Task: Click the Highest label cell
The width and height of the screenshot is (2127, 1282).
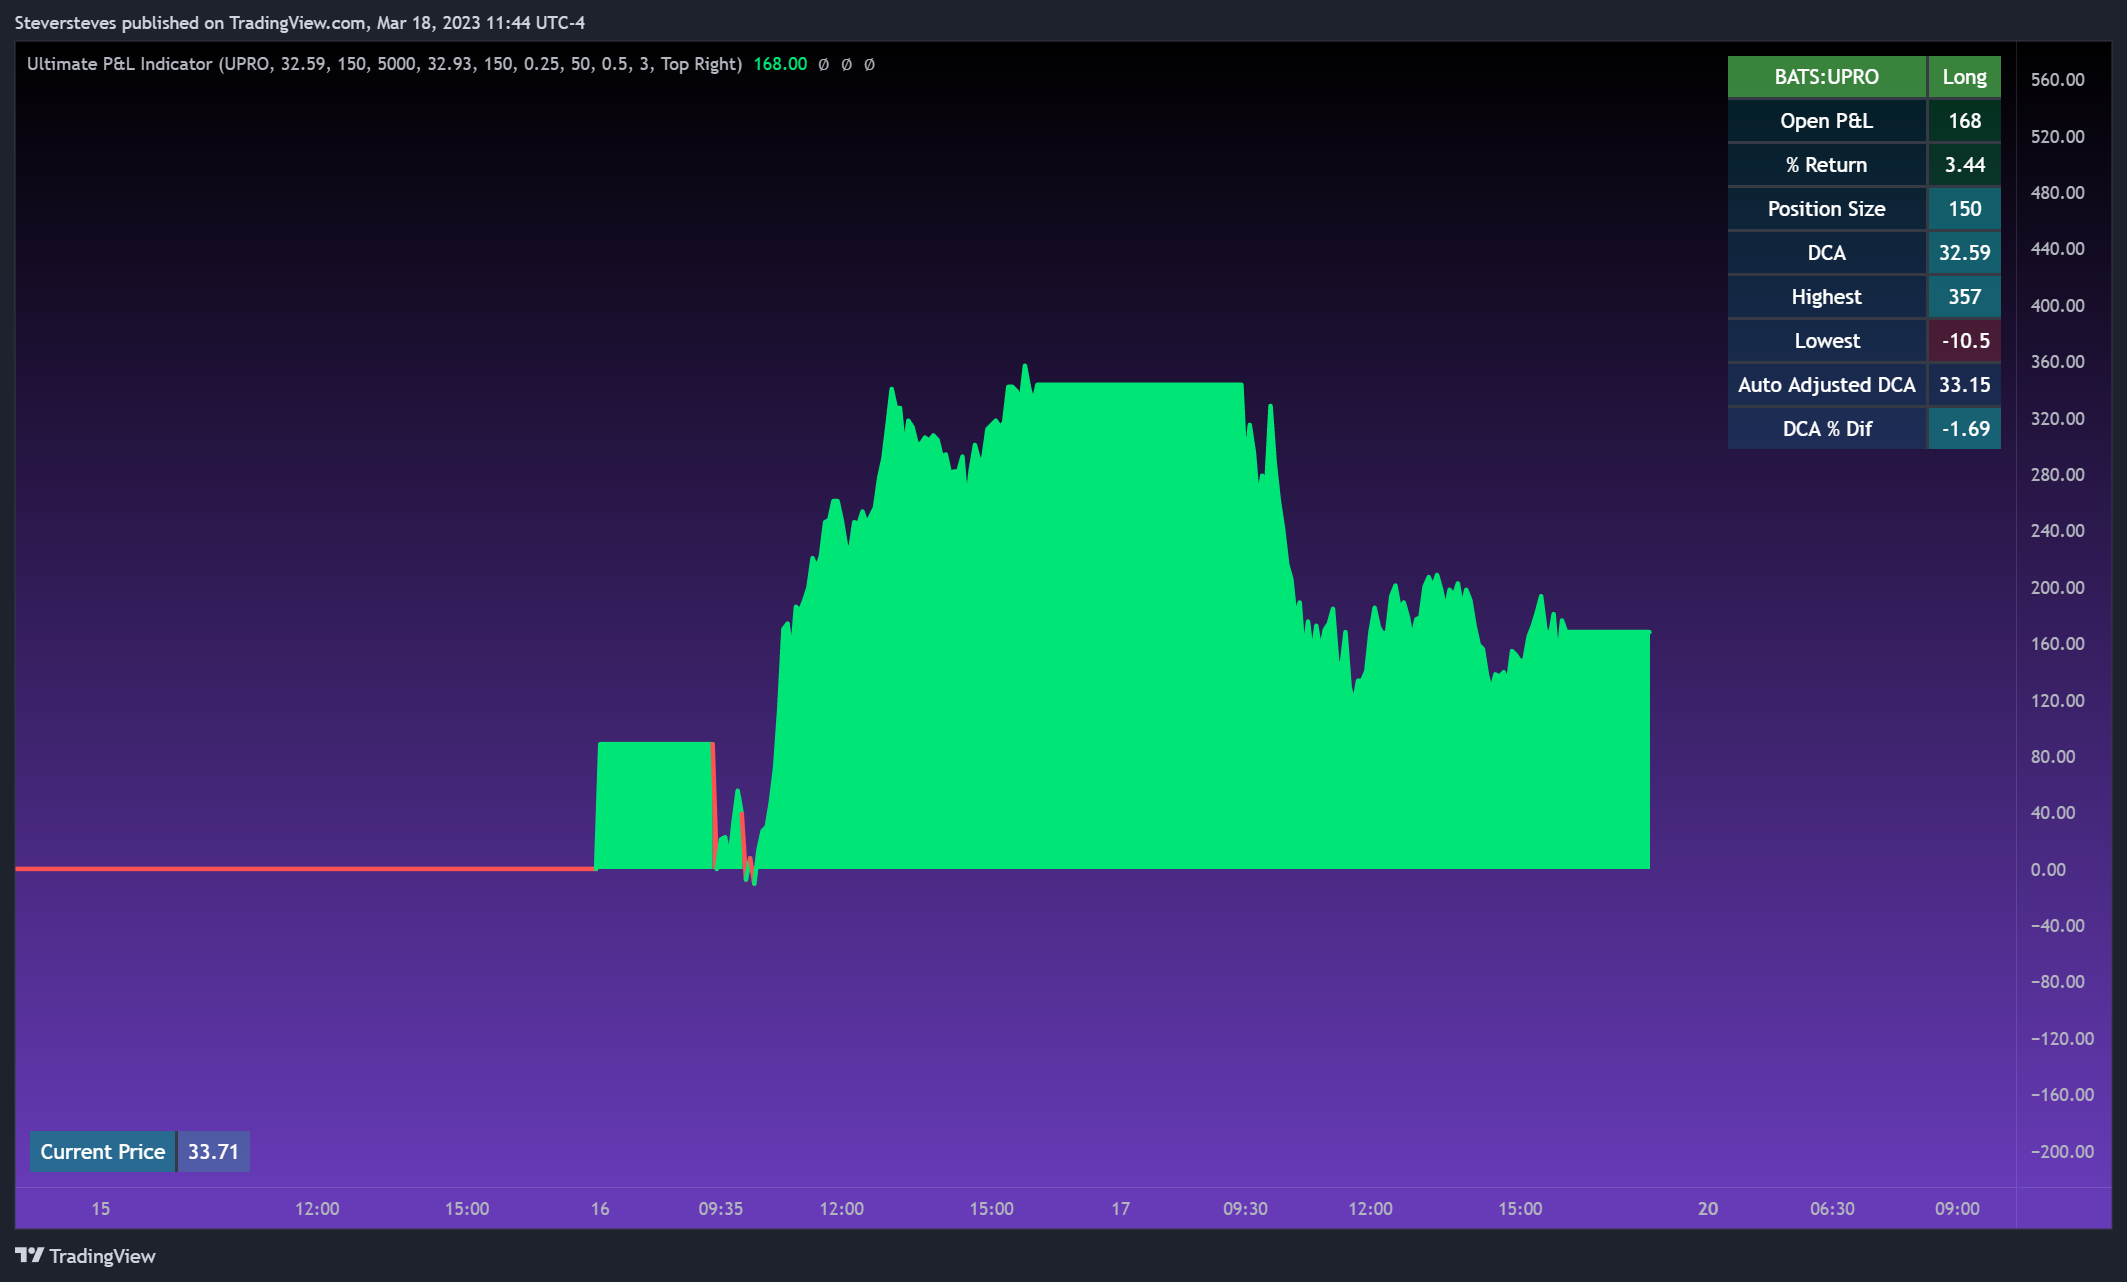Action: [1826, 297]
